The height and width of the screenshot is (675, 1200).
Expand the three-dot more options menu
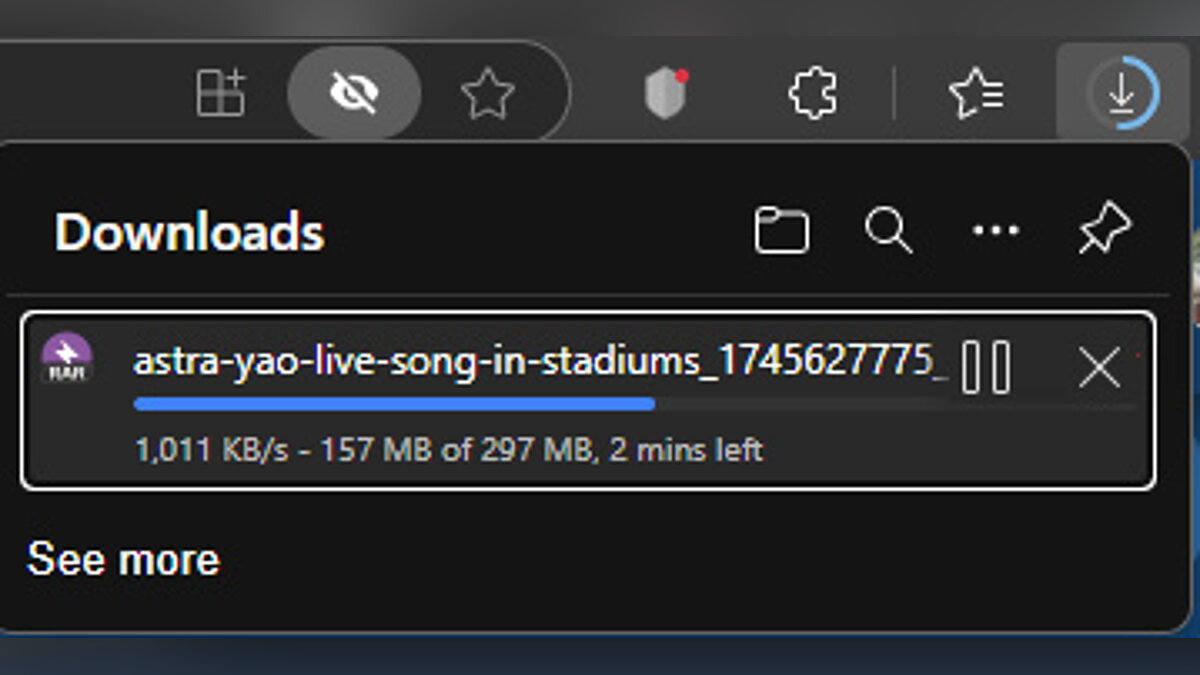coord(996,231)
